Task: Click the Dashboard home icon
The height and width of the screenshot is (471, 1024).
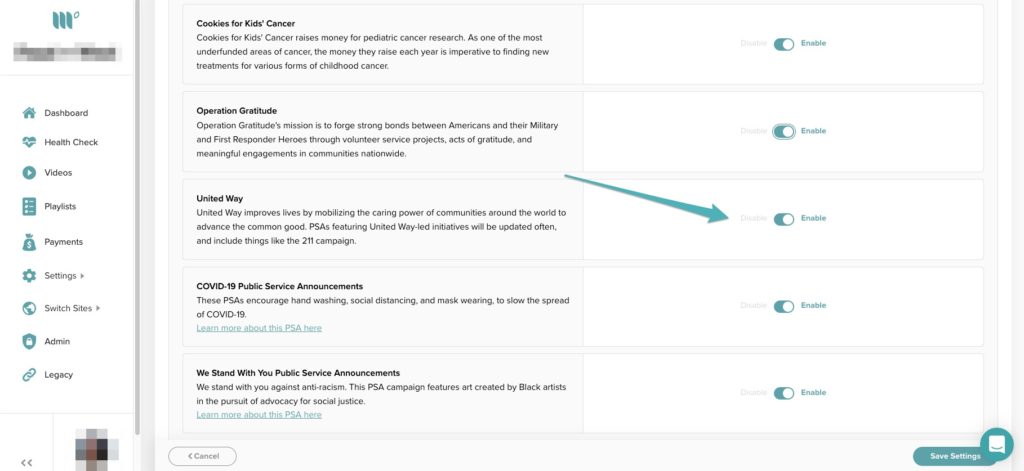Action: pyautogui.click(x=29, y=113)
